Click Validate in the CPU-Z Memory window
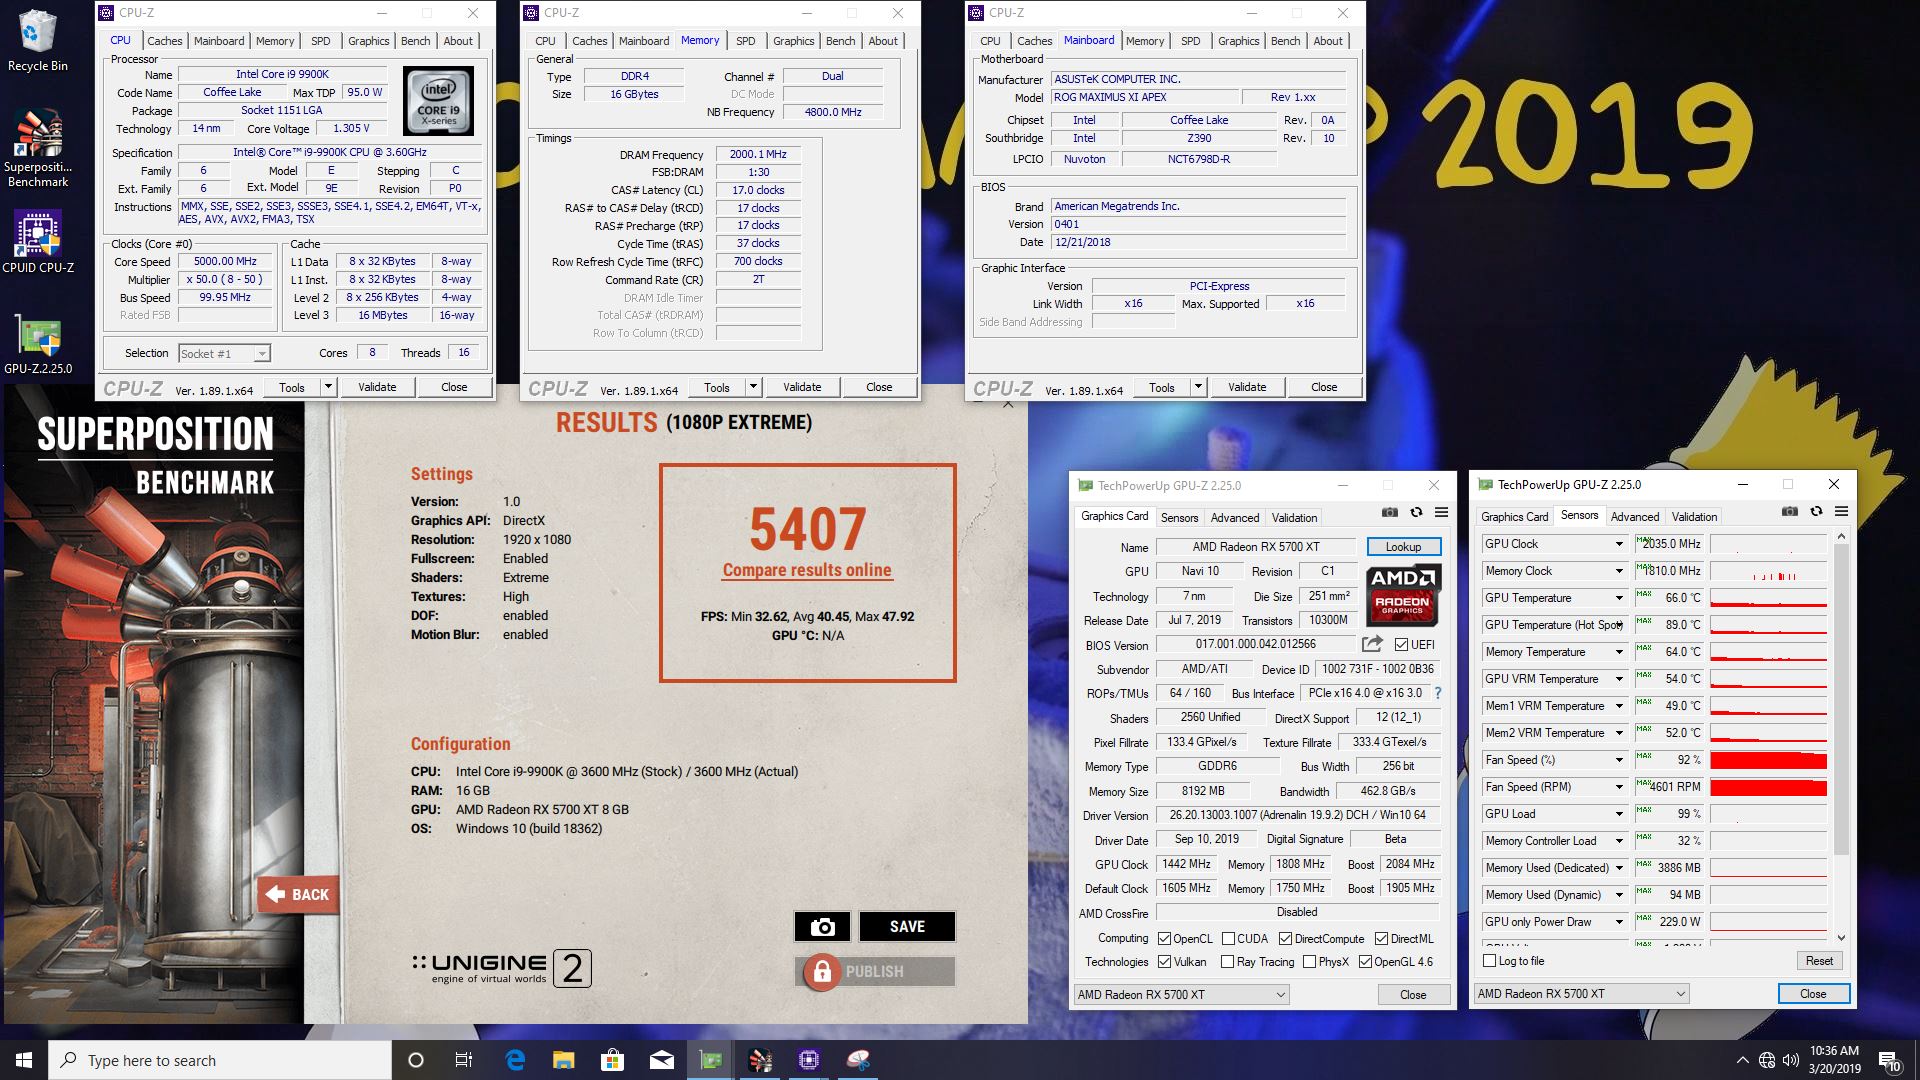The width and height of the screenshot is (1920, 1080). pyautogui.click(x=801, y=387)
